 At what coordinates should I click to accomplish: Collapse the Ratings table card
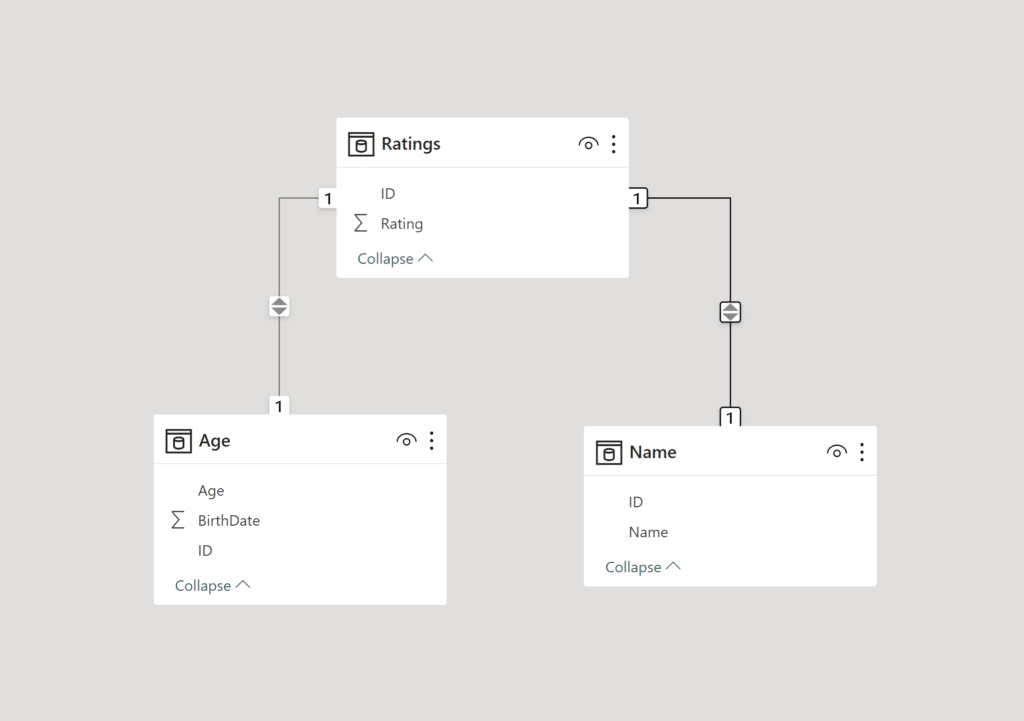click(x=395, y=259)
